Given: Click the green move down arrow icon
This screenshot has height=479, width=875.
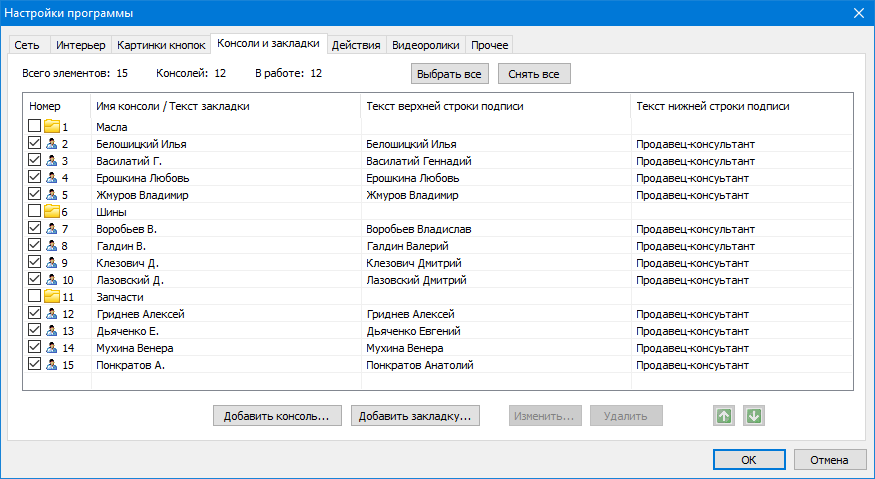Looking at the screenshot, I should tap(754, 416).
